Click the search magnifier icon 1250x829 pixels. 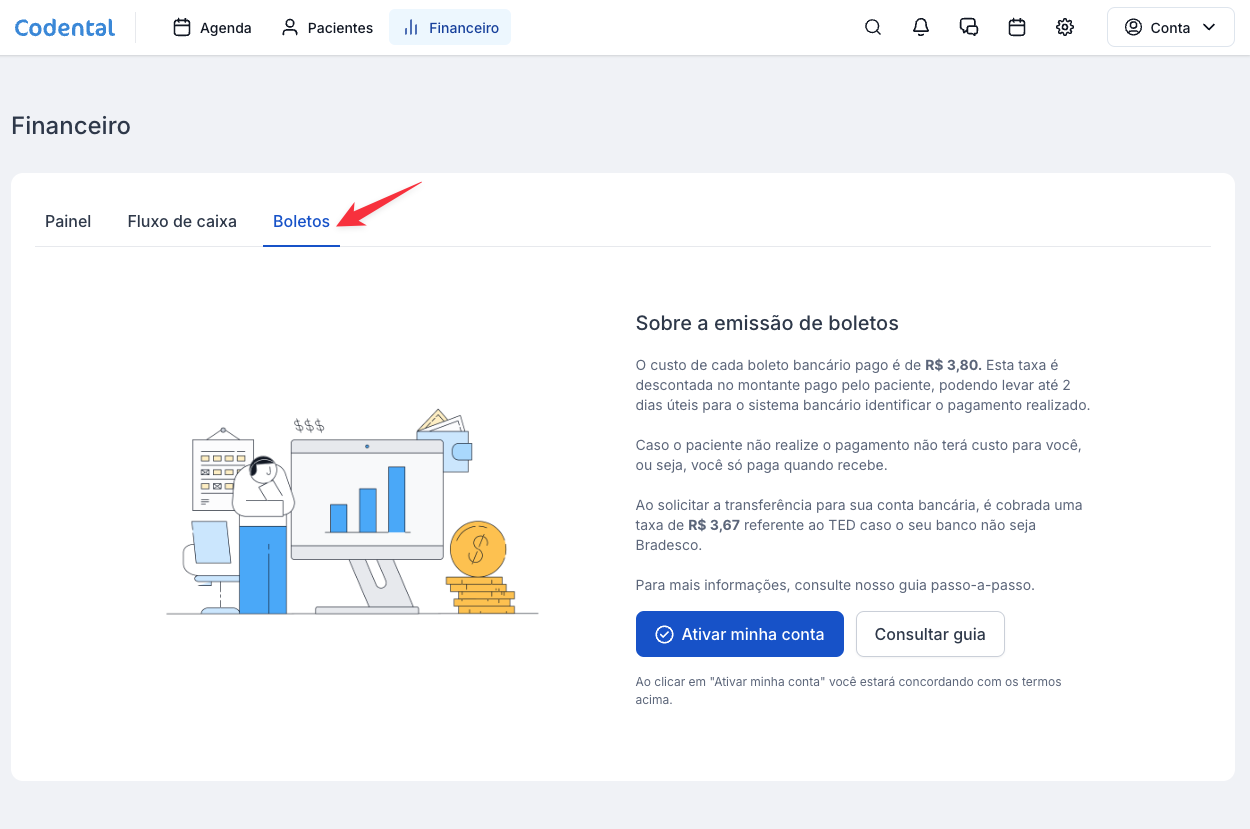point(873,28)
